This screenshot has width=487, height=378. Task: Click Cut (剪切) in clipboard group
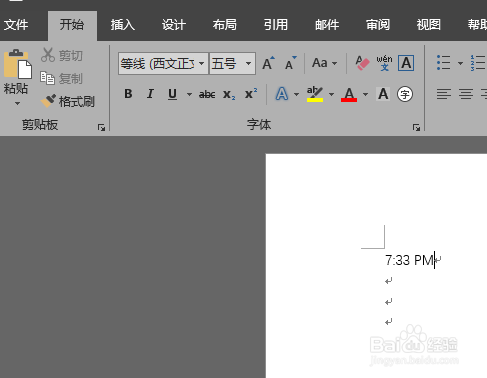click(62, 55)
